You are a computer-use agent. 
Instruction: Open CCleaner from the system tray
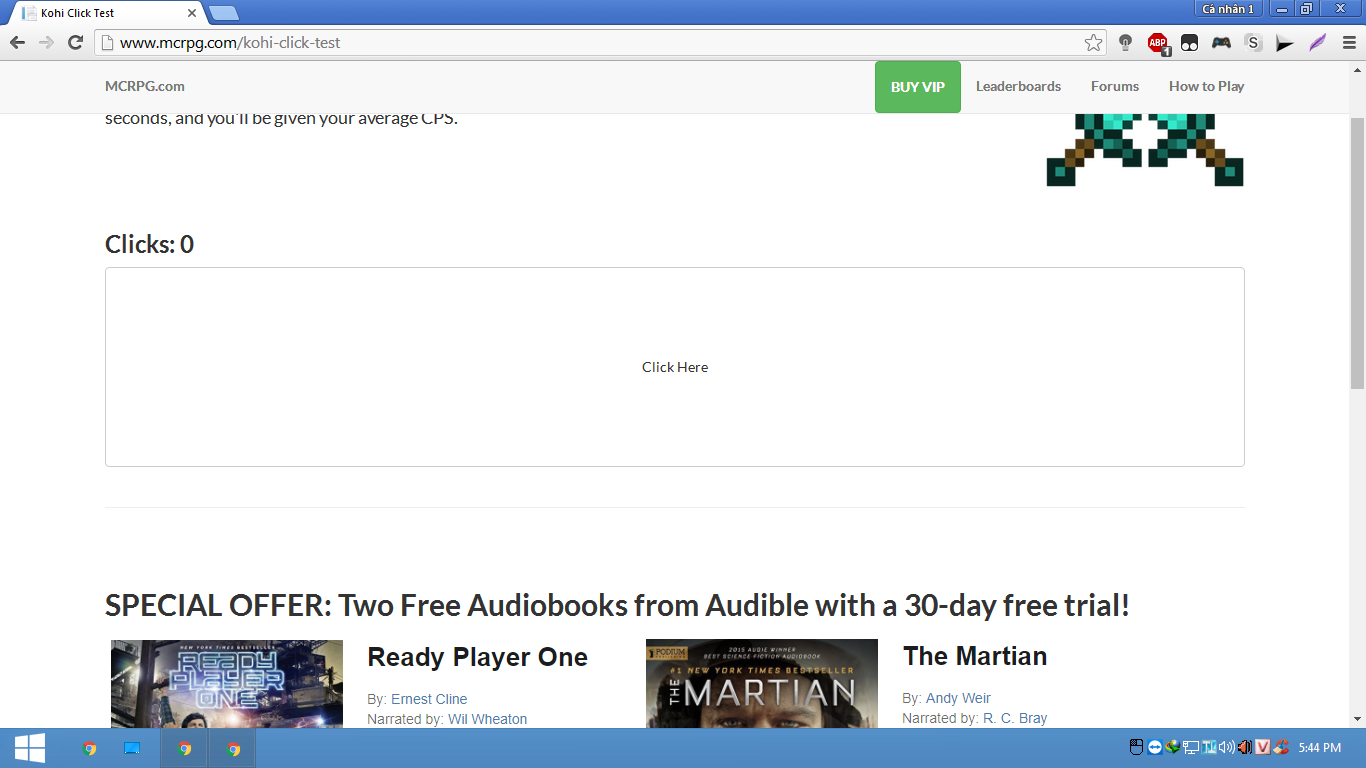(1281, 747)
